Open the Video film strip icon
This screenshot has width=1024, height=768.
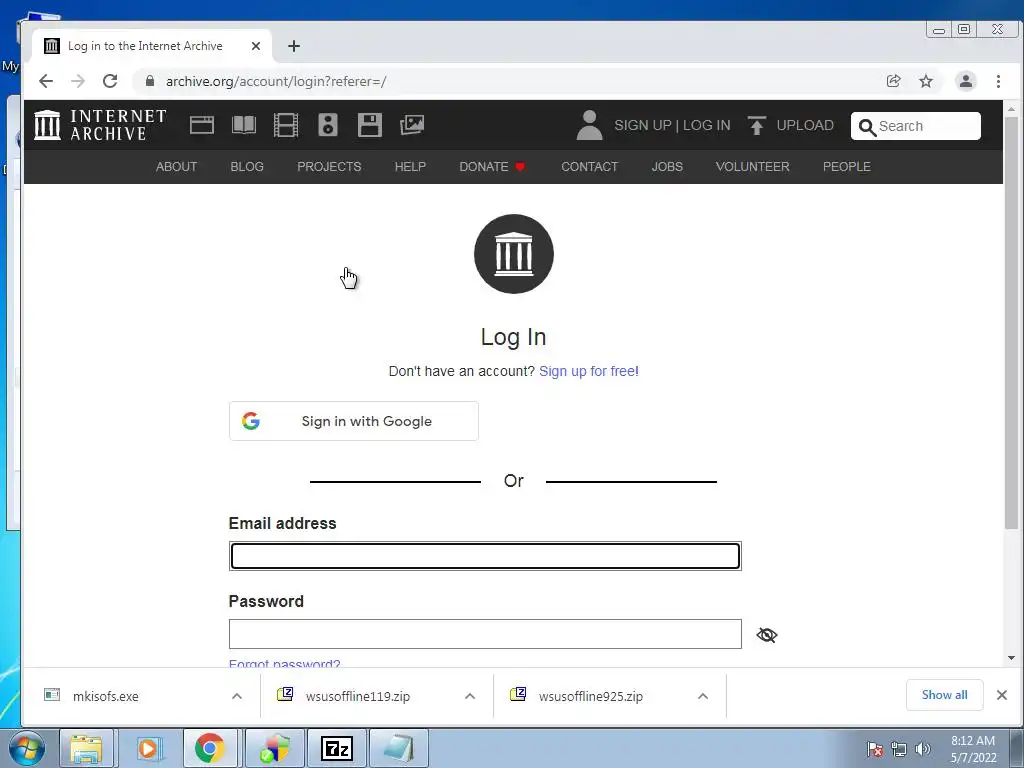click(285, 125)
